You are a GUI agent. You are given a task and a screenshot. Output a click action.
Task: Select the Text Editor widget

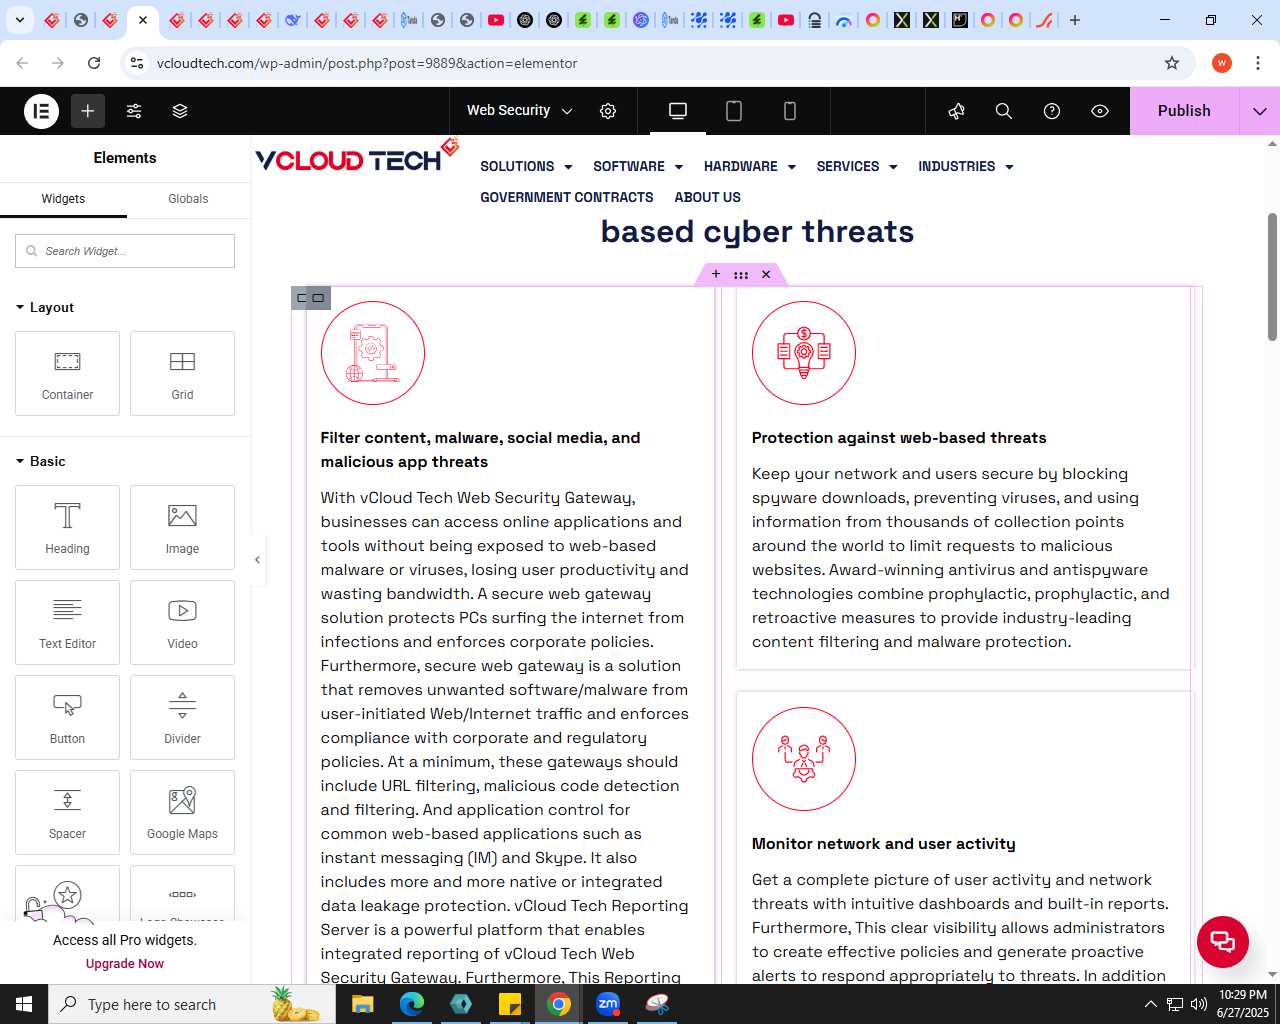67,622
